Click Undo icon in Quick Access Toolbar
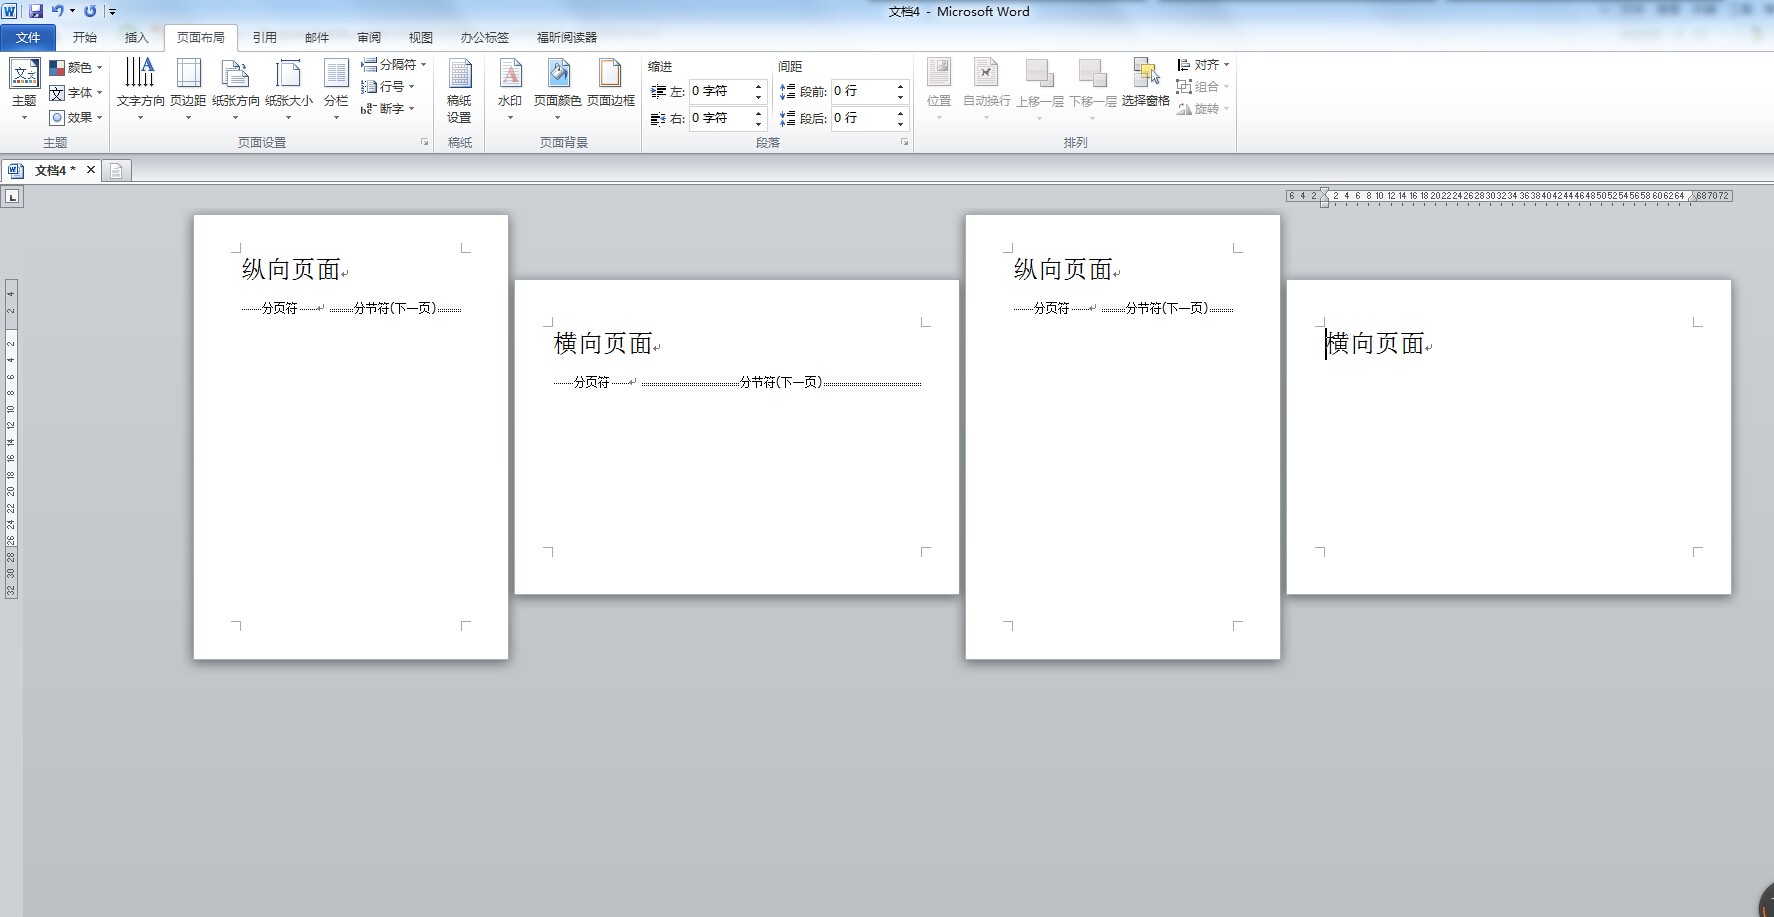 tap(58, 11)
